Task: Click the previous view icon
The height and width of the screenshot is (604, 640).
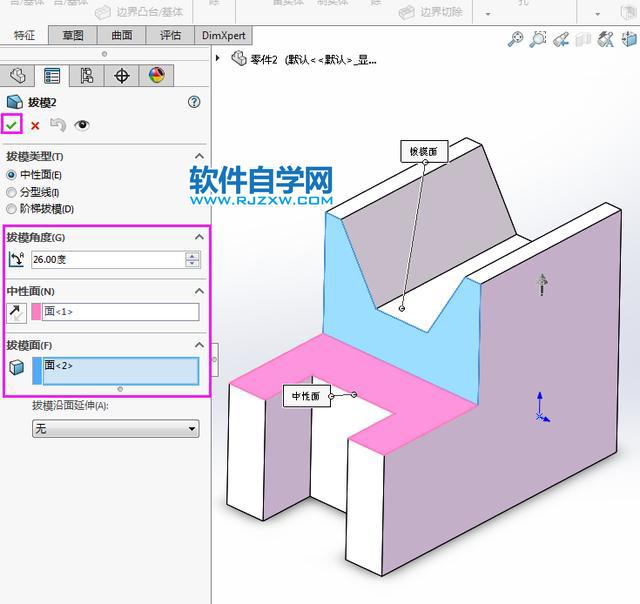Action: click(561, 40)
